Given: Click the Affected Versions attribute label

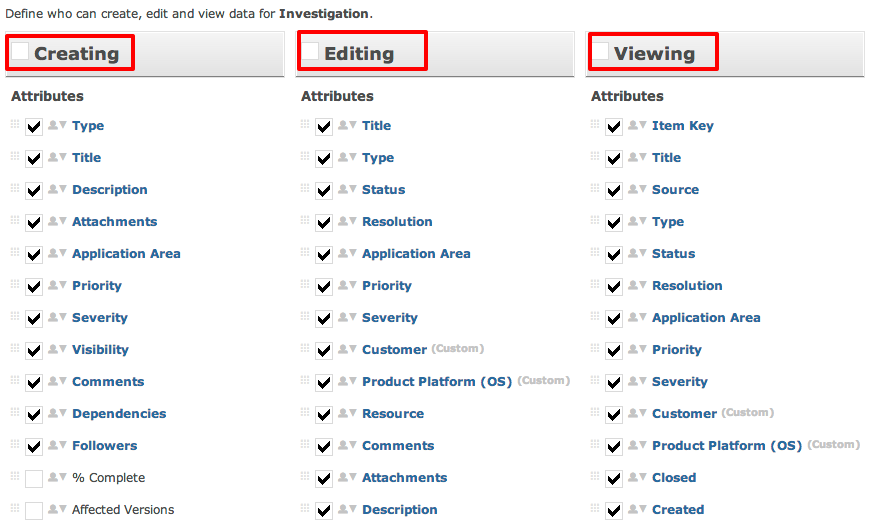Looking at the screenshot, I should (x=123, y=509).
